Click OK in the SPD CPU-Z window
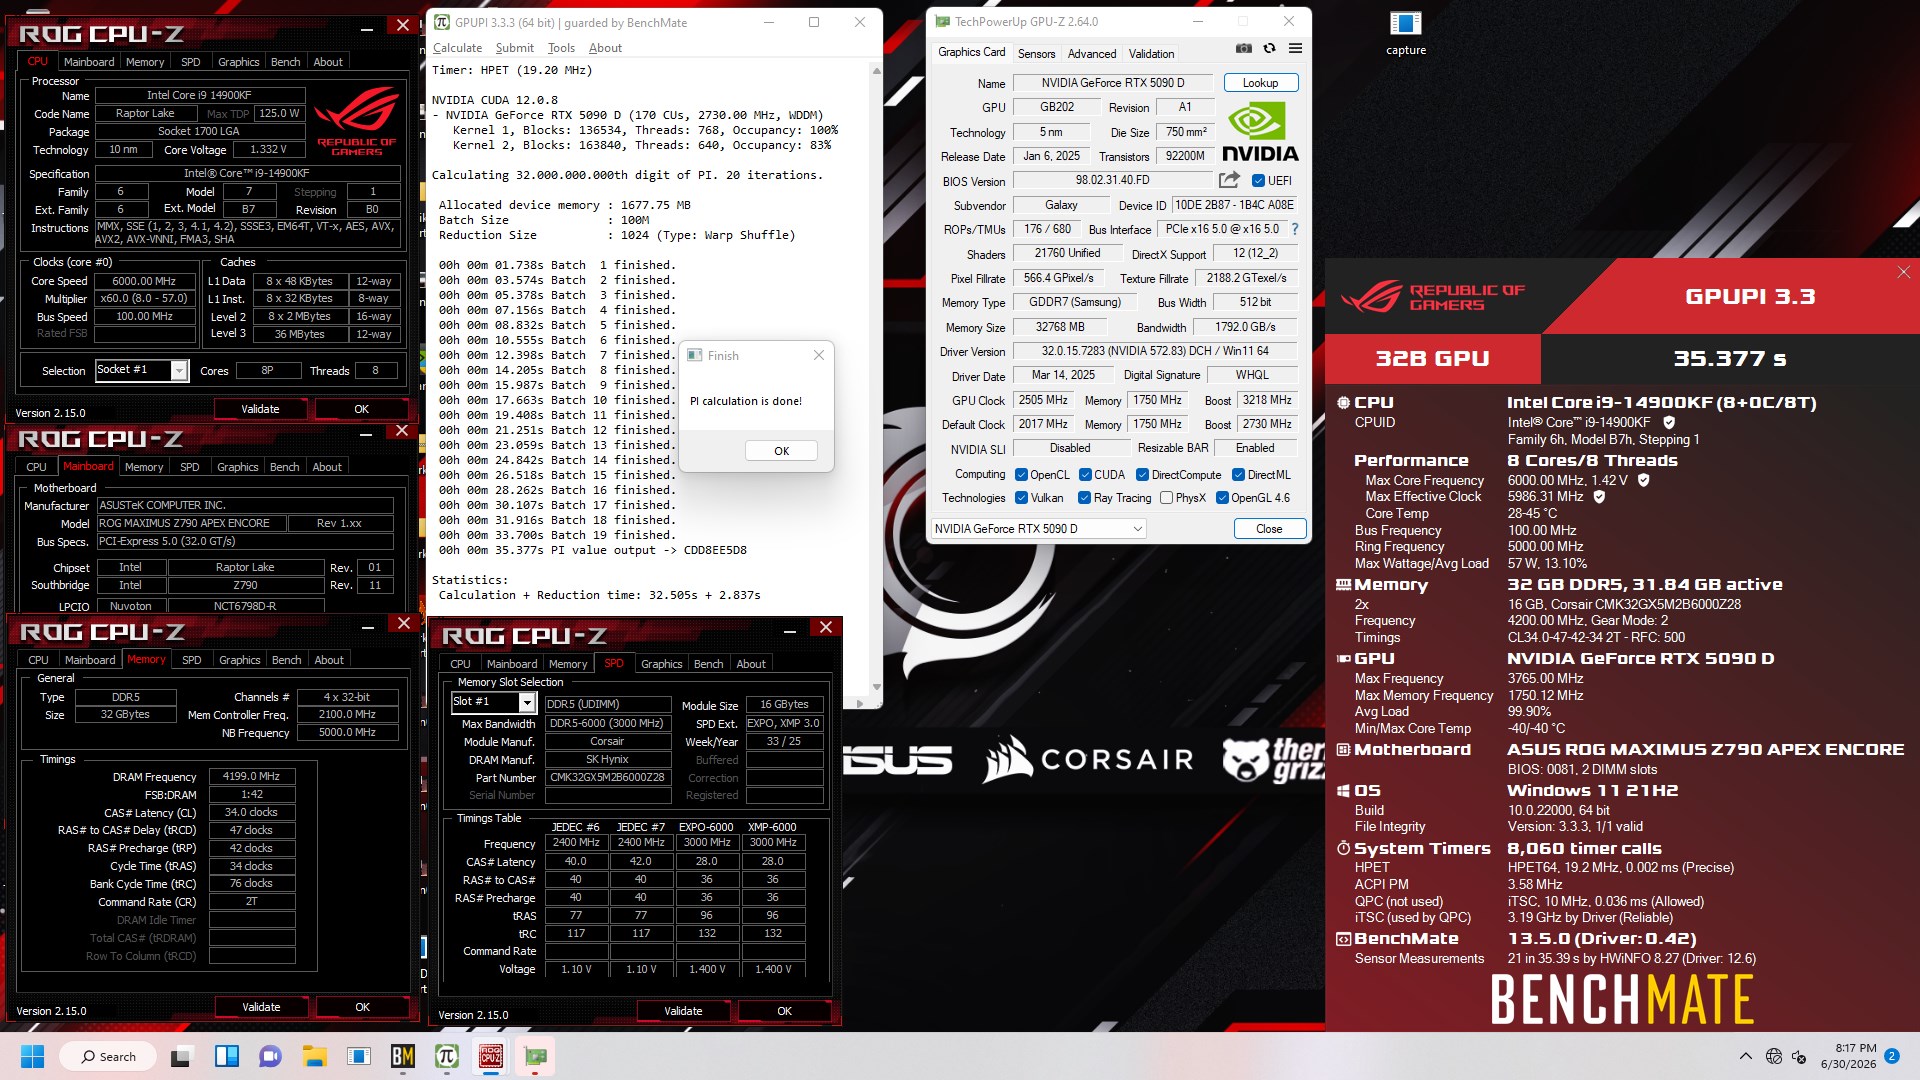The image size is (1920, 1080). (784, 1011)
